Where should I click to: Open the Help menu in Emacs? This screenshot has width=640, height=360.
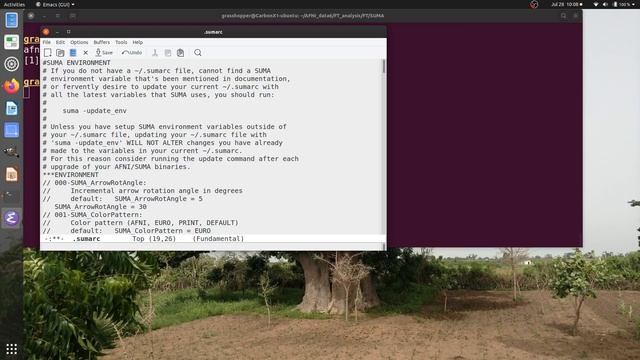tap(138, 42)
